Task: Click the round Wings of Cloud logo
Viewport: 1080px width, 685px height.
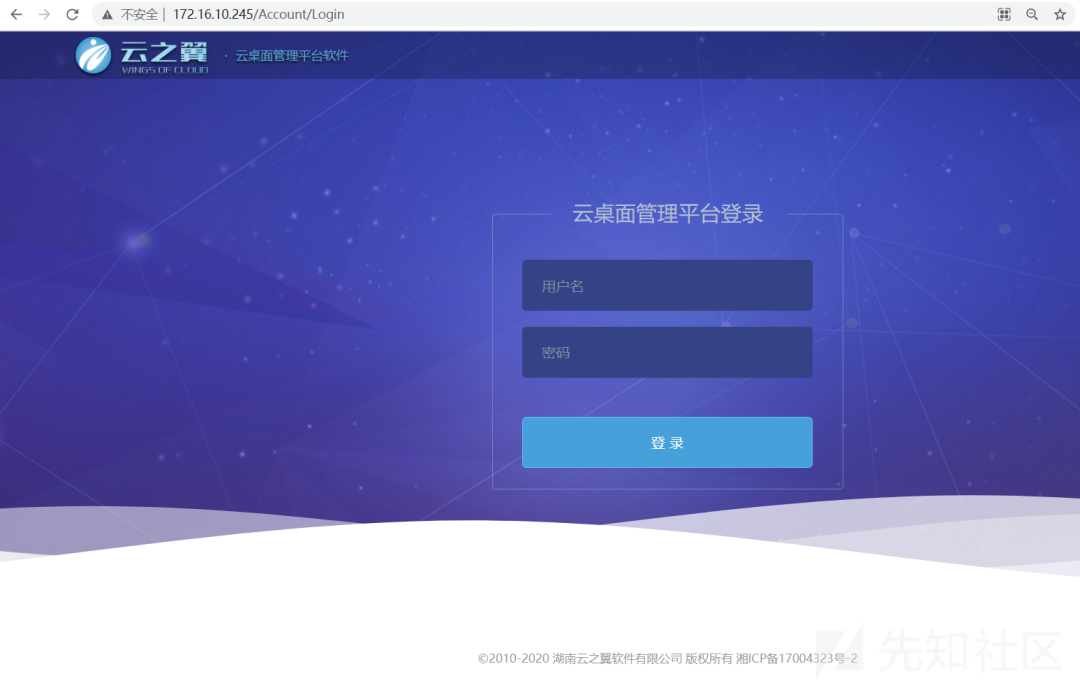Action: [x=93, y=55]
